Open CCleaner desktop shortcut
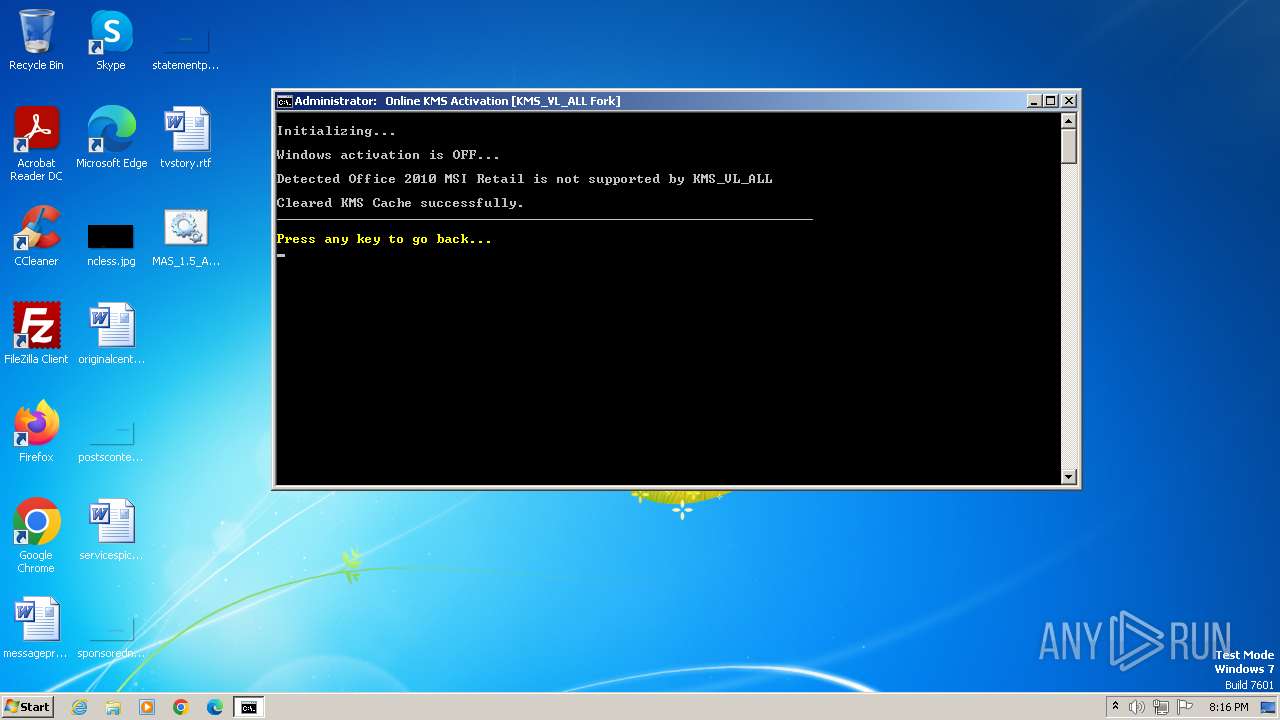Viewport: 1280px width, 720px height. (36, 235)
